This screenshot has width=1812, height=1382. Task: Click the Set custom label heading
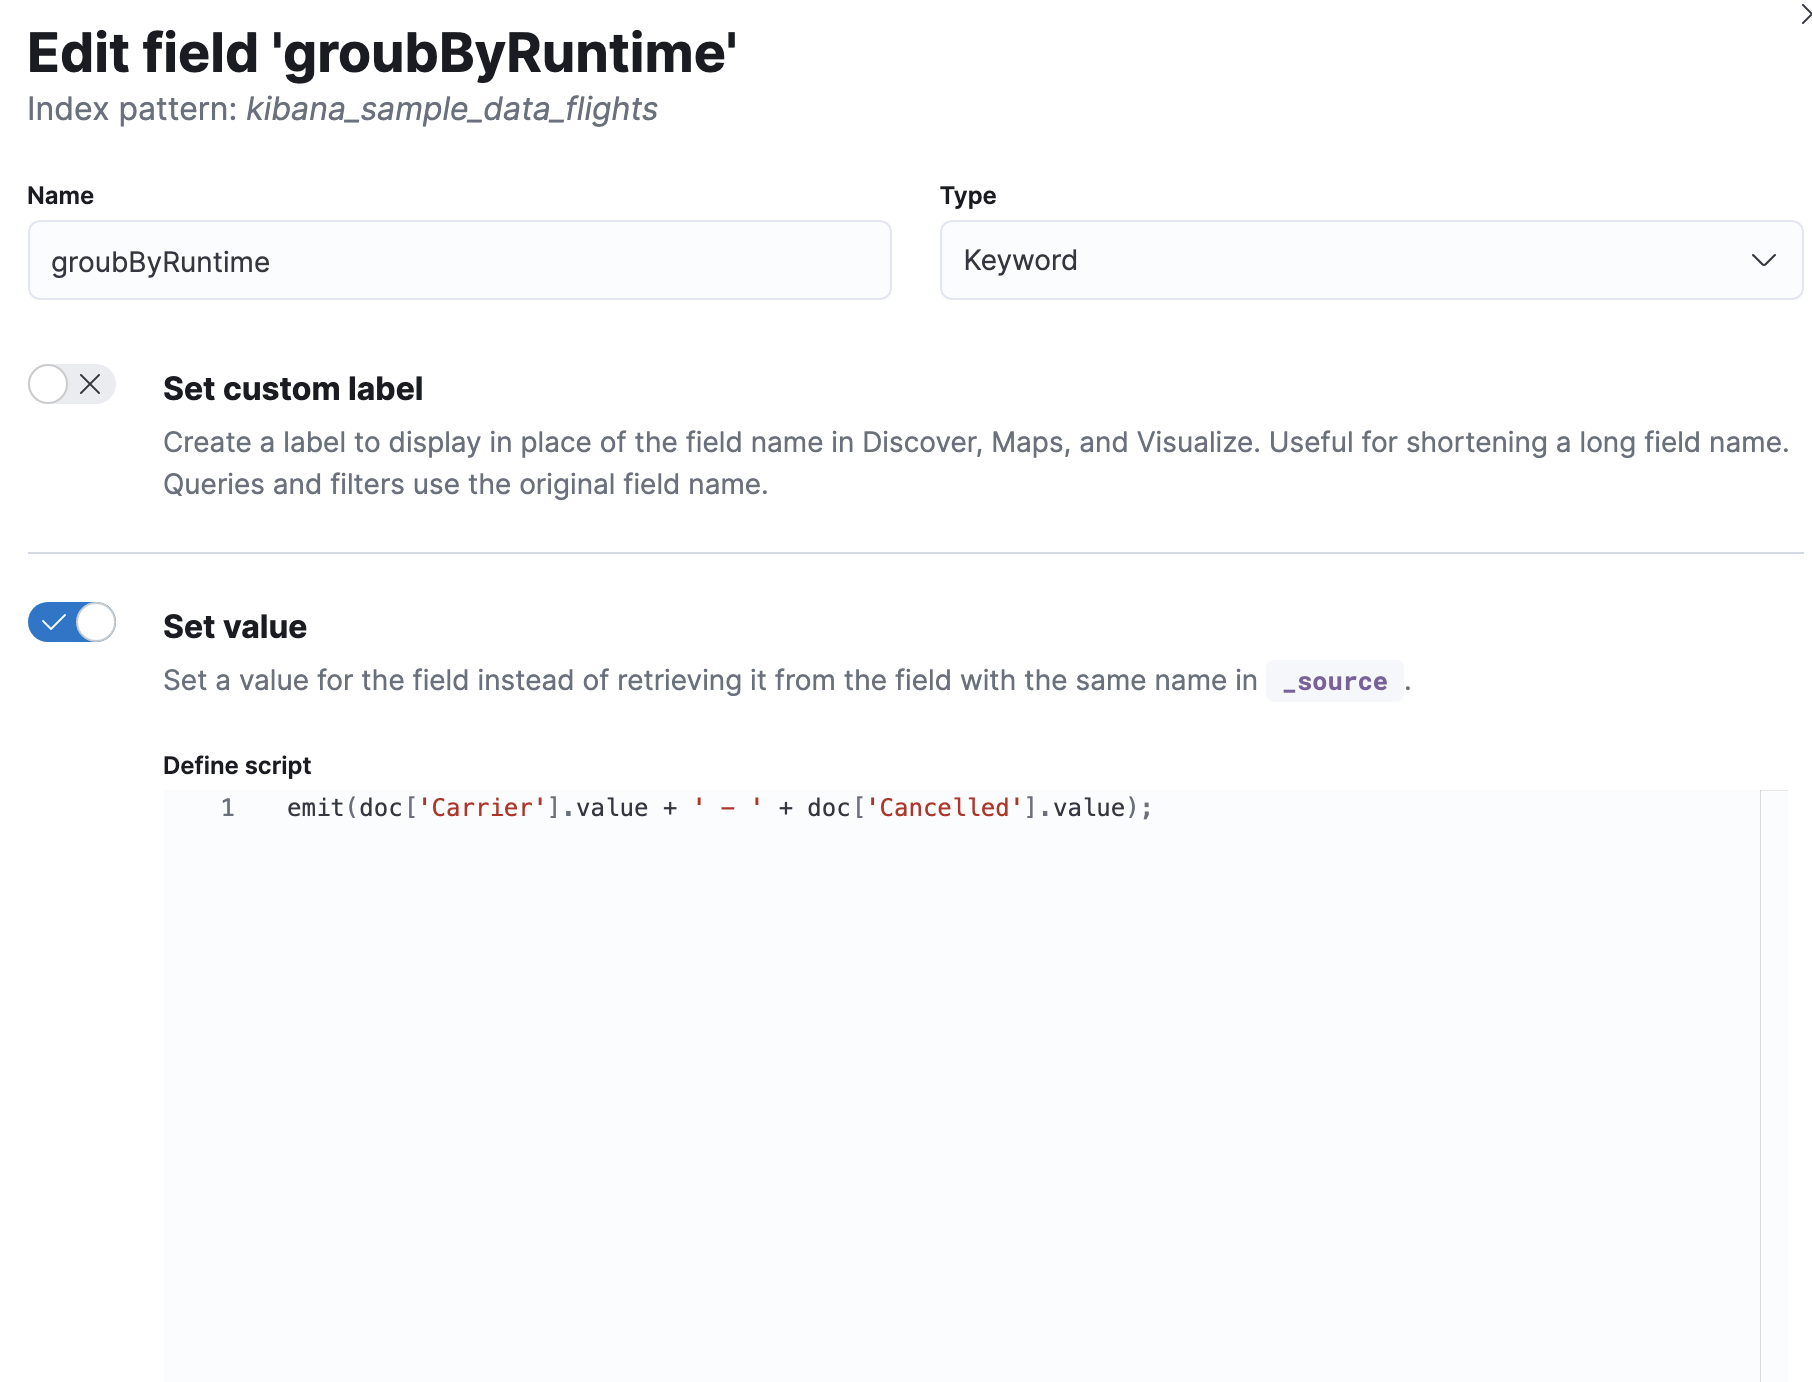point(293,388)
